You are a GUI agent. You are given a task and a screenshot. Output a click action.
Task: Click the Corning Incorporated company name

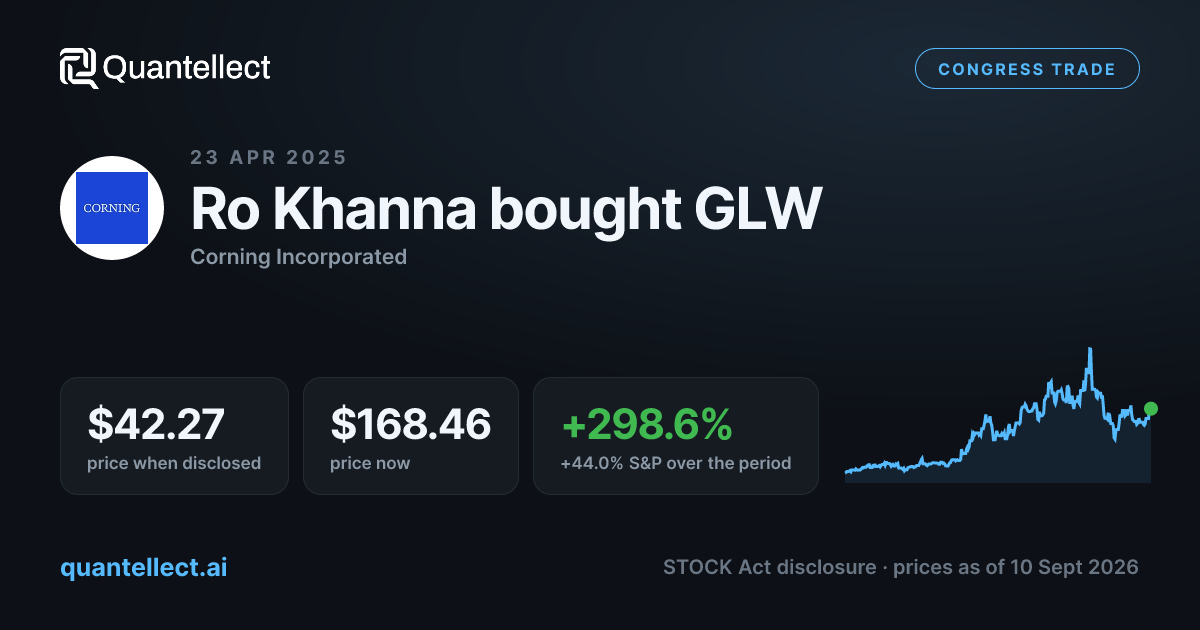click(x=298, y=257)
